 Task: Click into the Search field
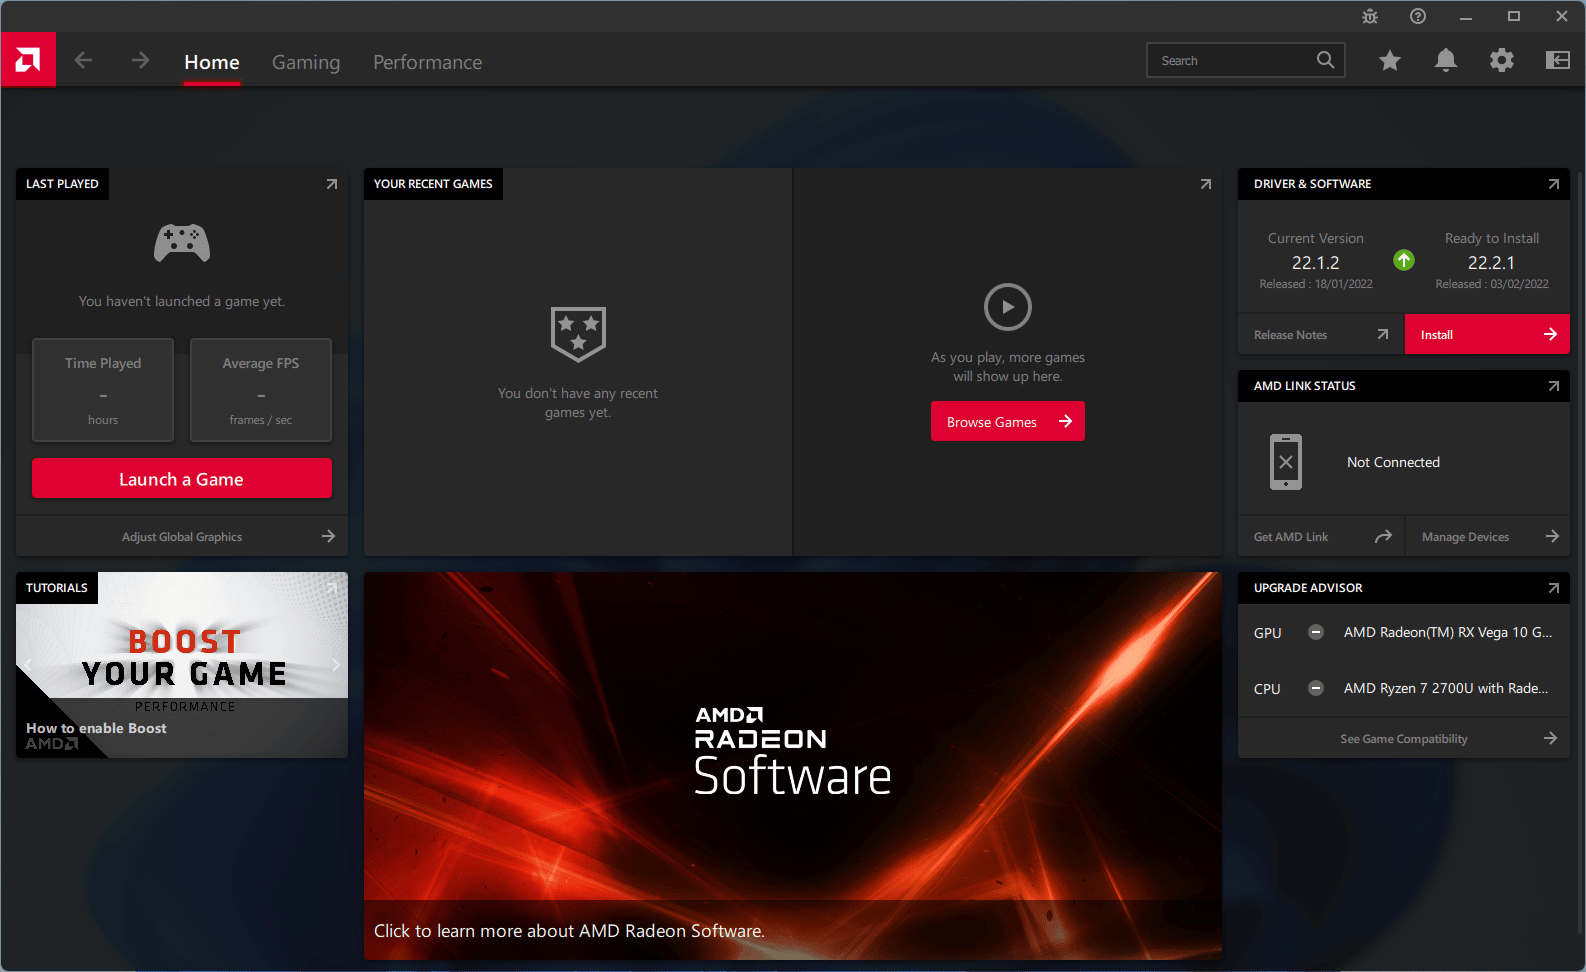point(1246,60)
